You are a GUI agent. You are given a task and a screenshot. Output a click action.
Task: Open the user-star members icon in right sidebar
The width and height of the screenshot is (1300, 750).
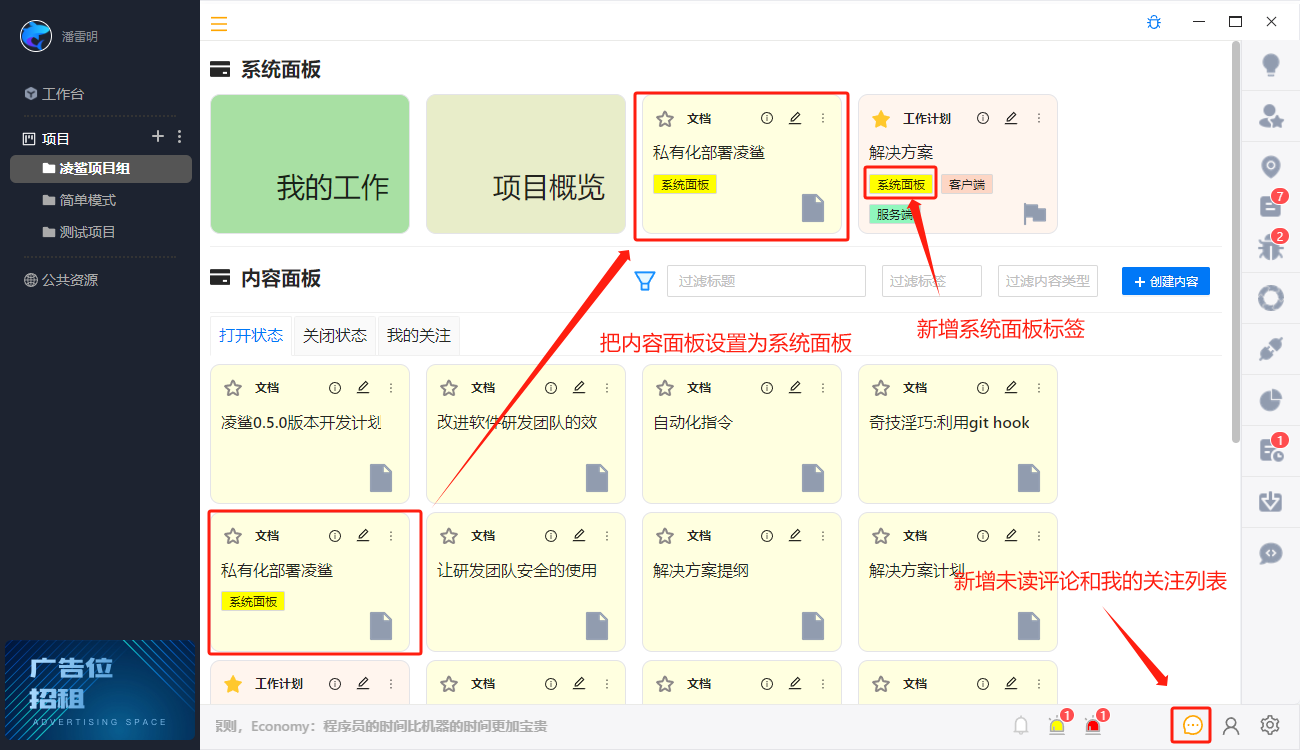click(x=1271, y=116)
